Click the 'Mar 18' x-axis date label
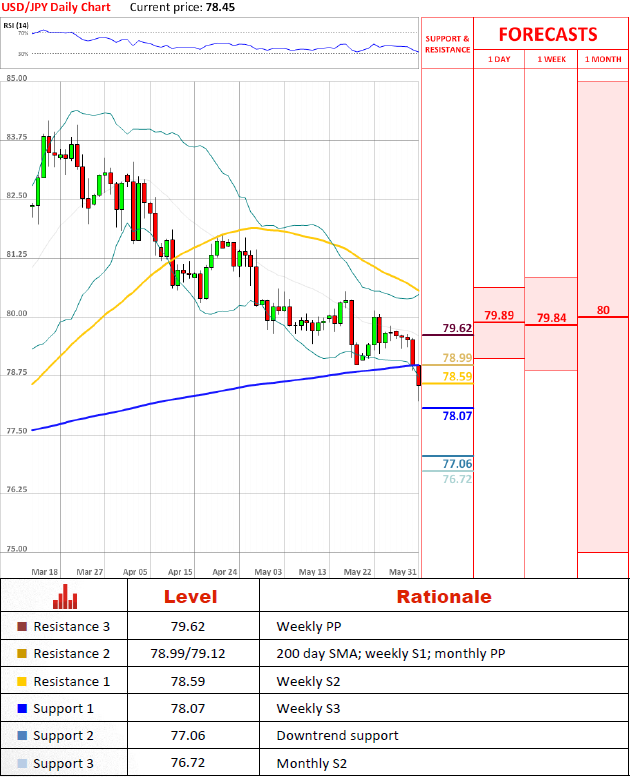Viewport: 630px width, 777px height. coord(45,572)
